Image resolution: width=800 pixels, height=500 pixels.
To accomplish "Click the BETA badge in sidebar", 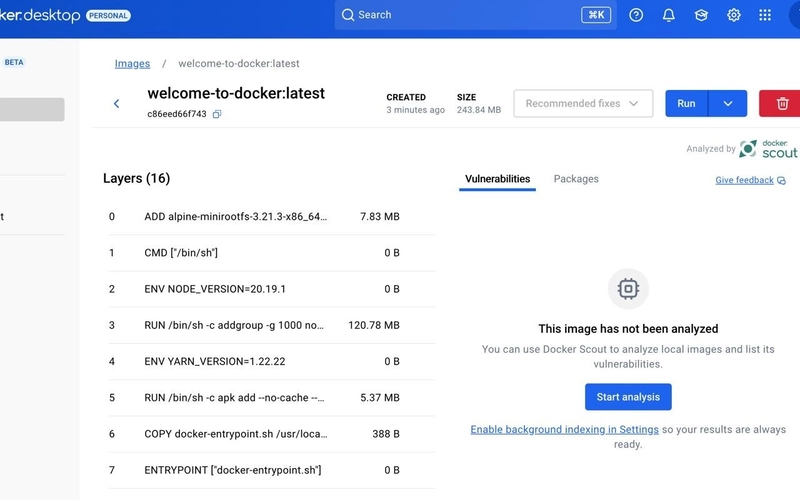I will coord(14,62).
